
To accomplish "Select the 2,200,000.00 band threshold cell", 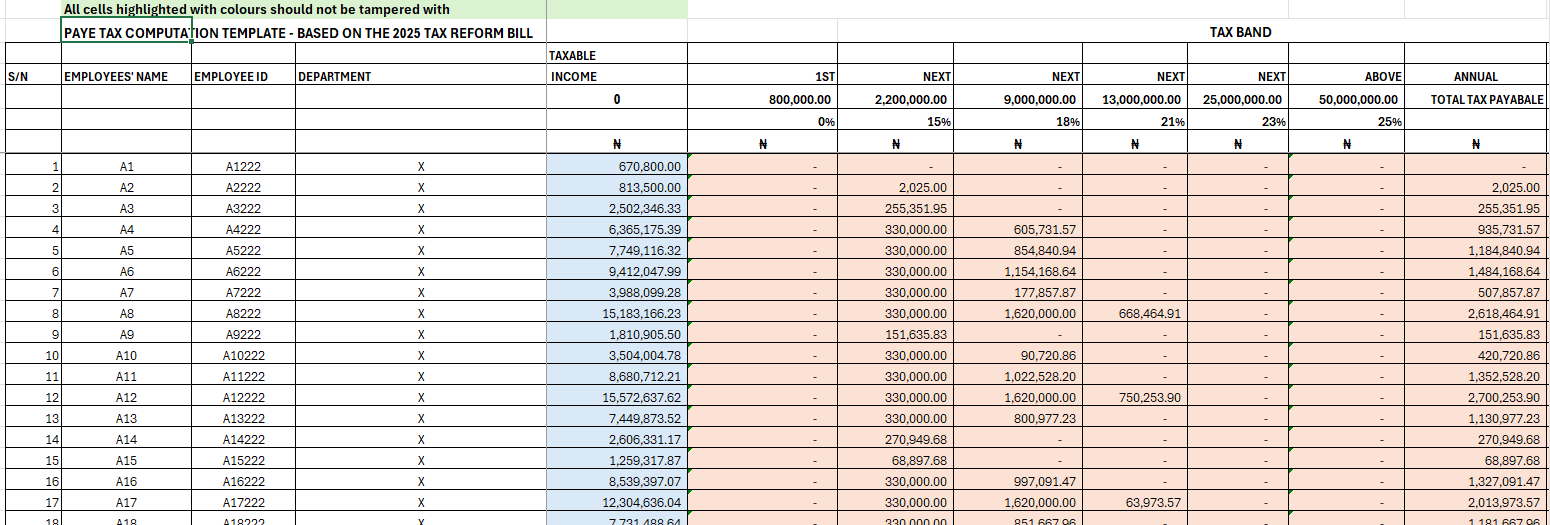I will 895,99.
